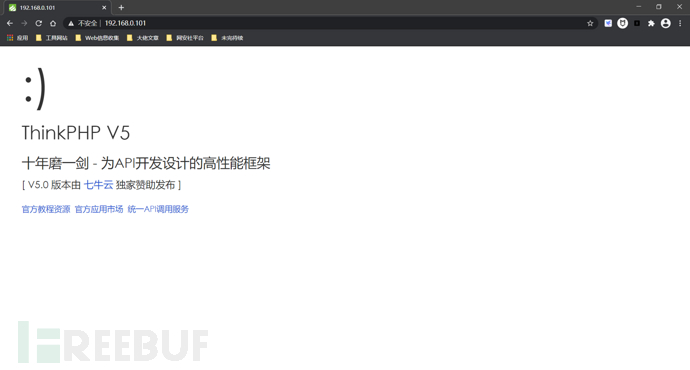Open the last bookmark folder on the bar
The height and width of the screenshot is (370, 690).
pos(227,38)
